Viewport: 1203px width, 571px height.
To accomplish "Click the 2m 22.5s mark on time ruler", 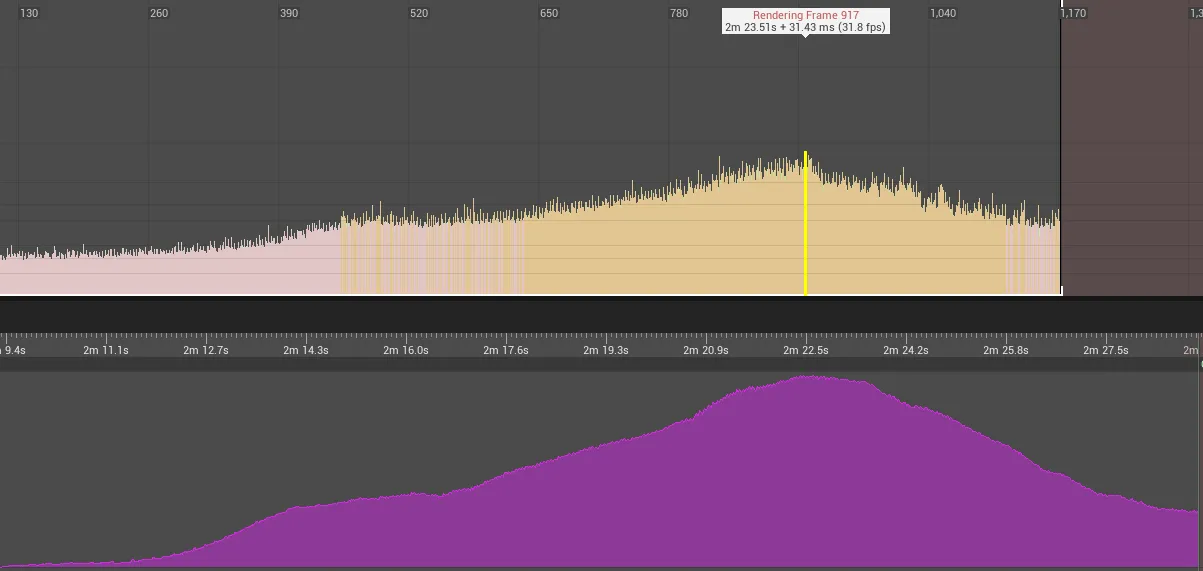I will point(806,351).
